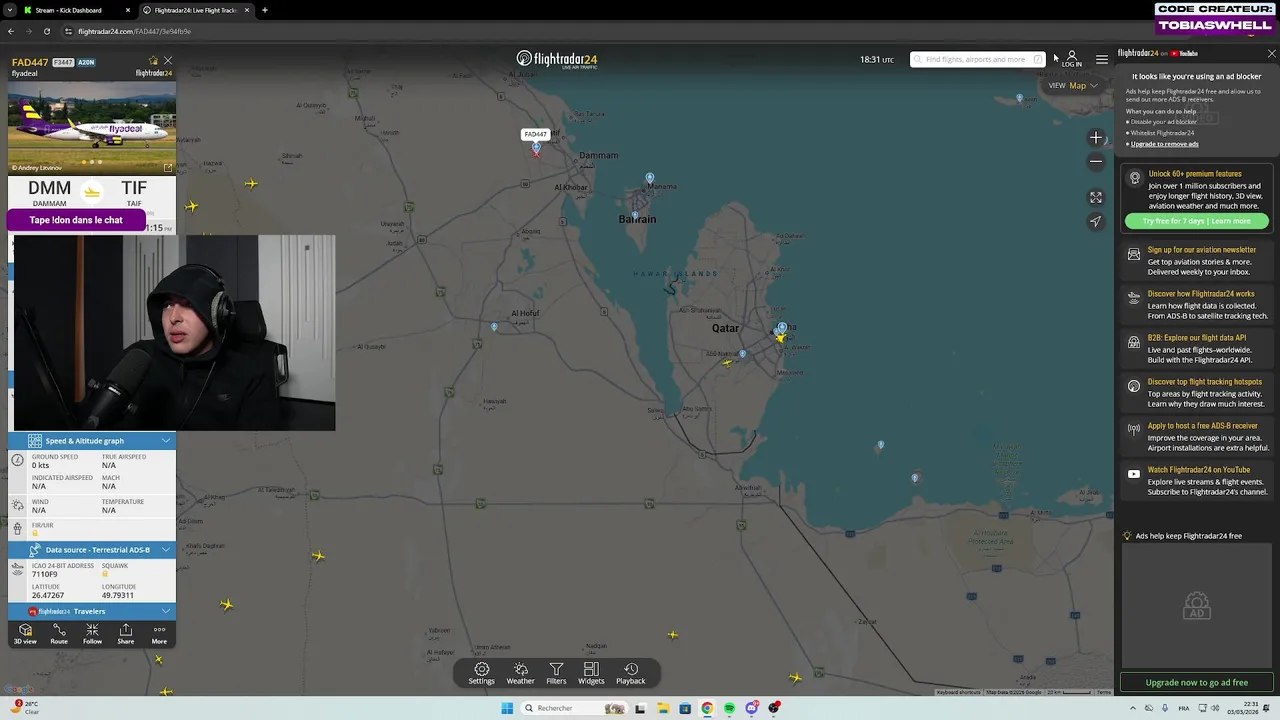Open the Windows Start menu
The image size is (1280, 720).
click(x=507, y=708)
